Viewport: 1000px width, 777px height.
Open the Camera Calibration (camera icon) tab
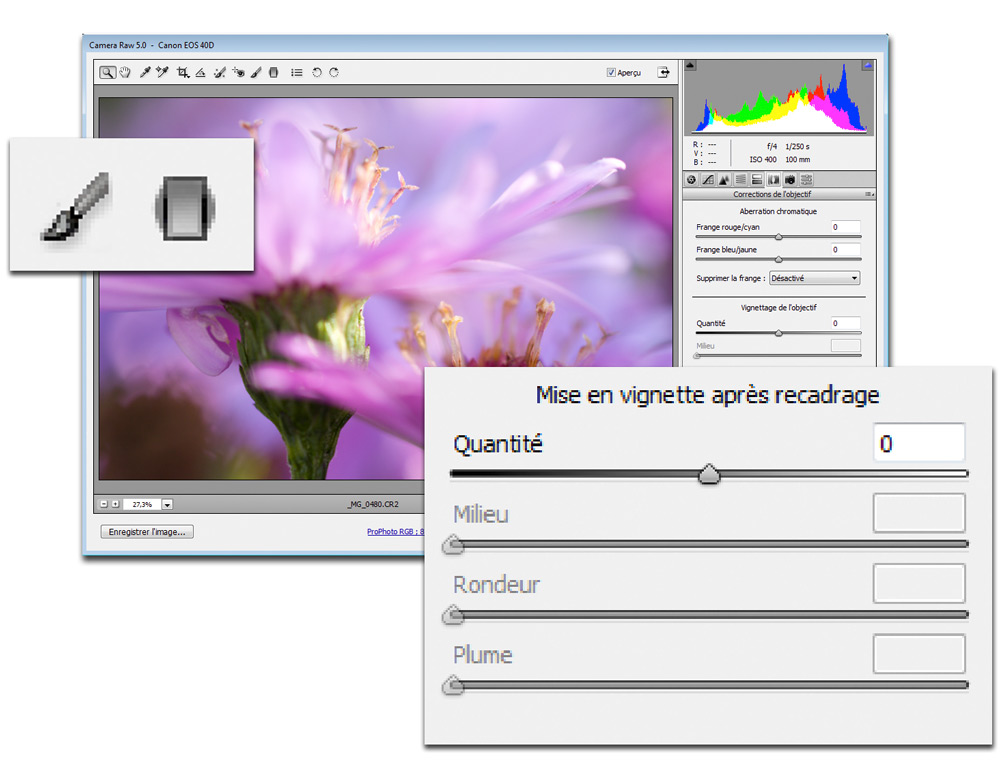pyautogui.click(x=790, y=180)
